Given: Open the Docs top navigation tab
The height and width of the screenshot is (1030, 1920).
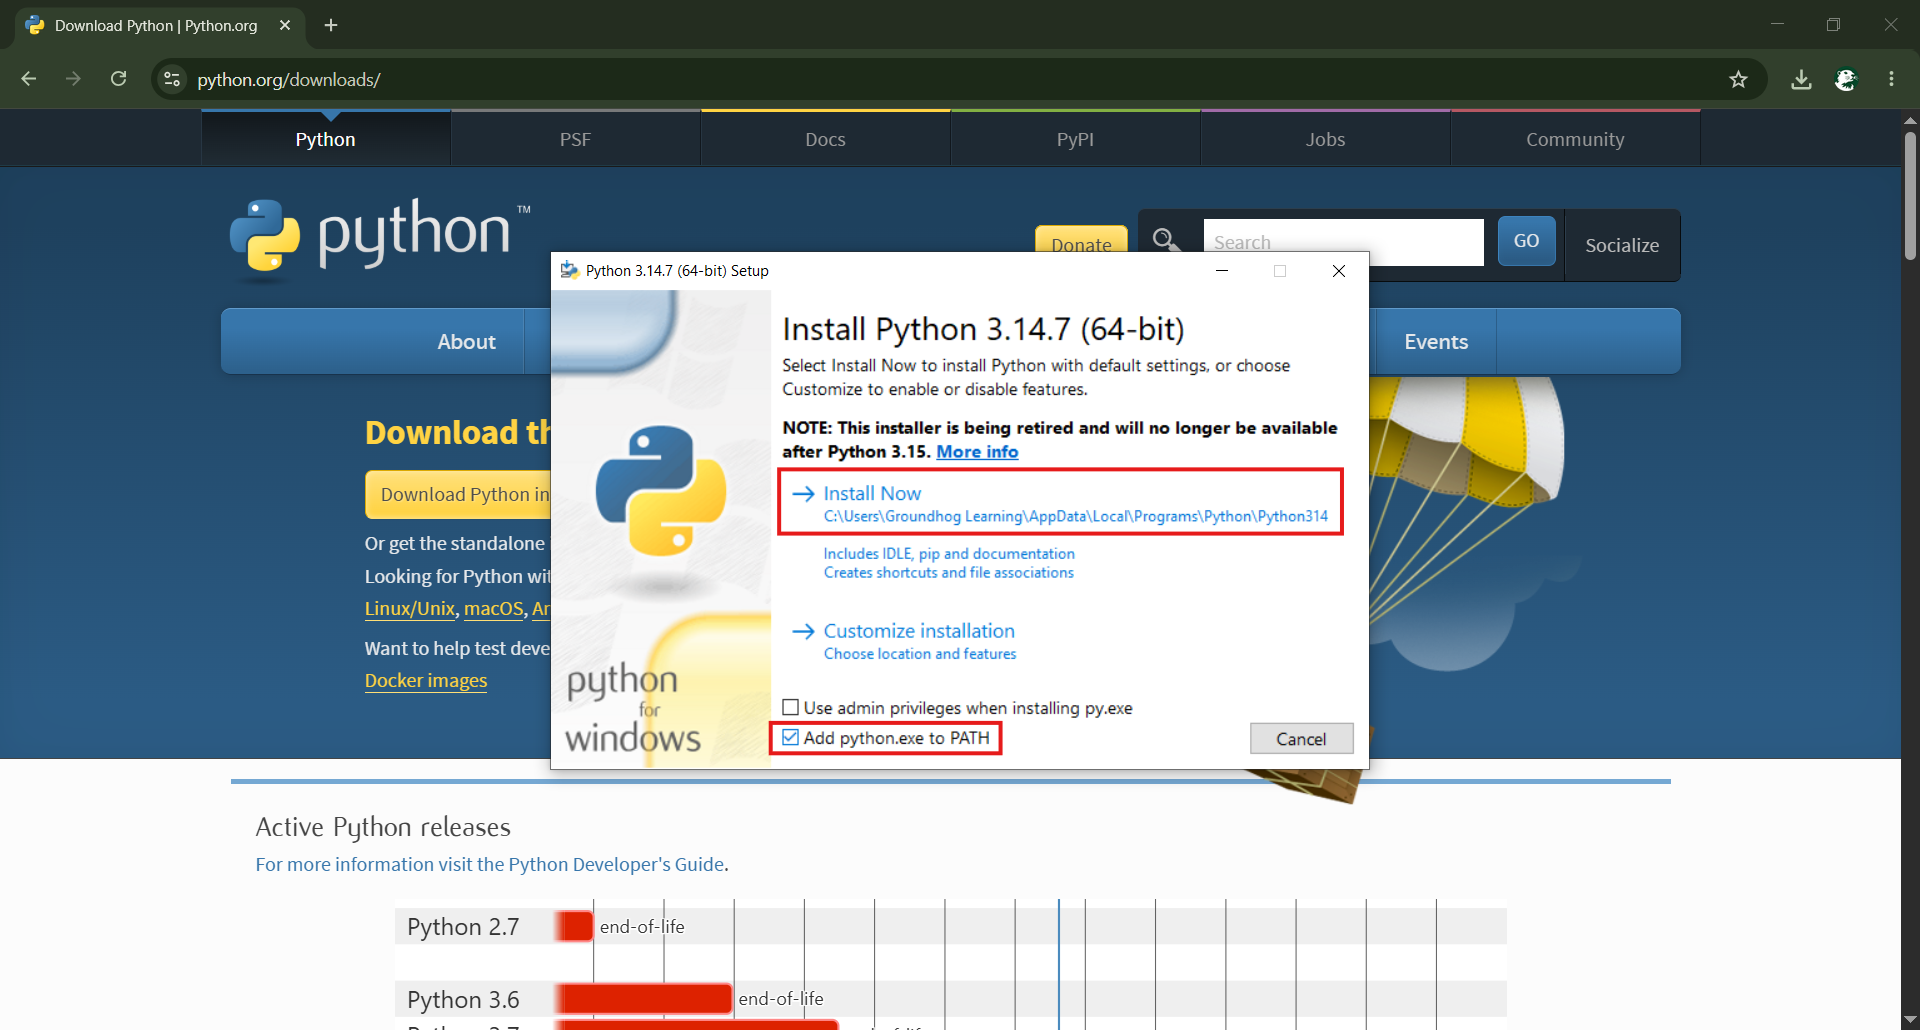Looking at the screenshot, I should pos(825,140).
